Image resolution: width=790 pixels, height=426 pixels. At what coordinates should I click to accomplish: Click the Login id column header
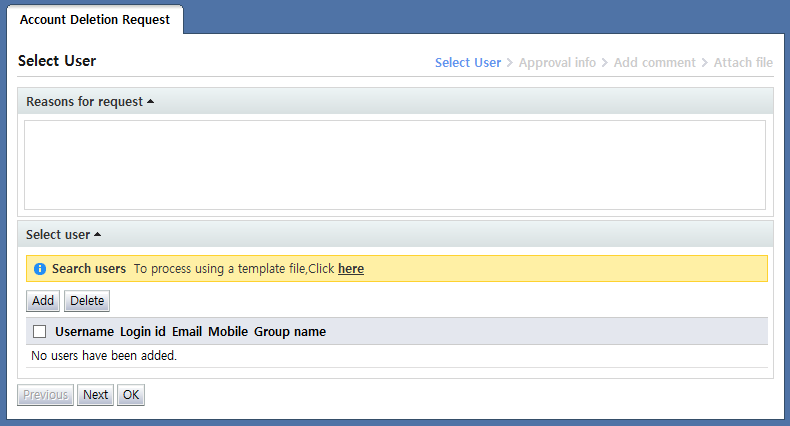coord(143,332)
